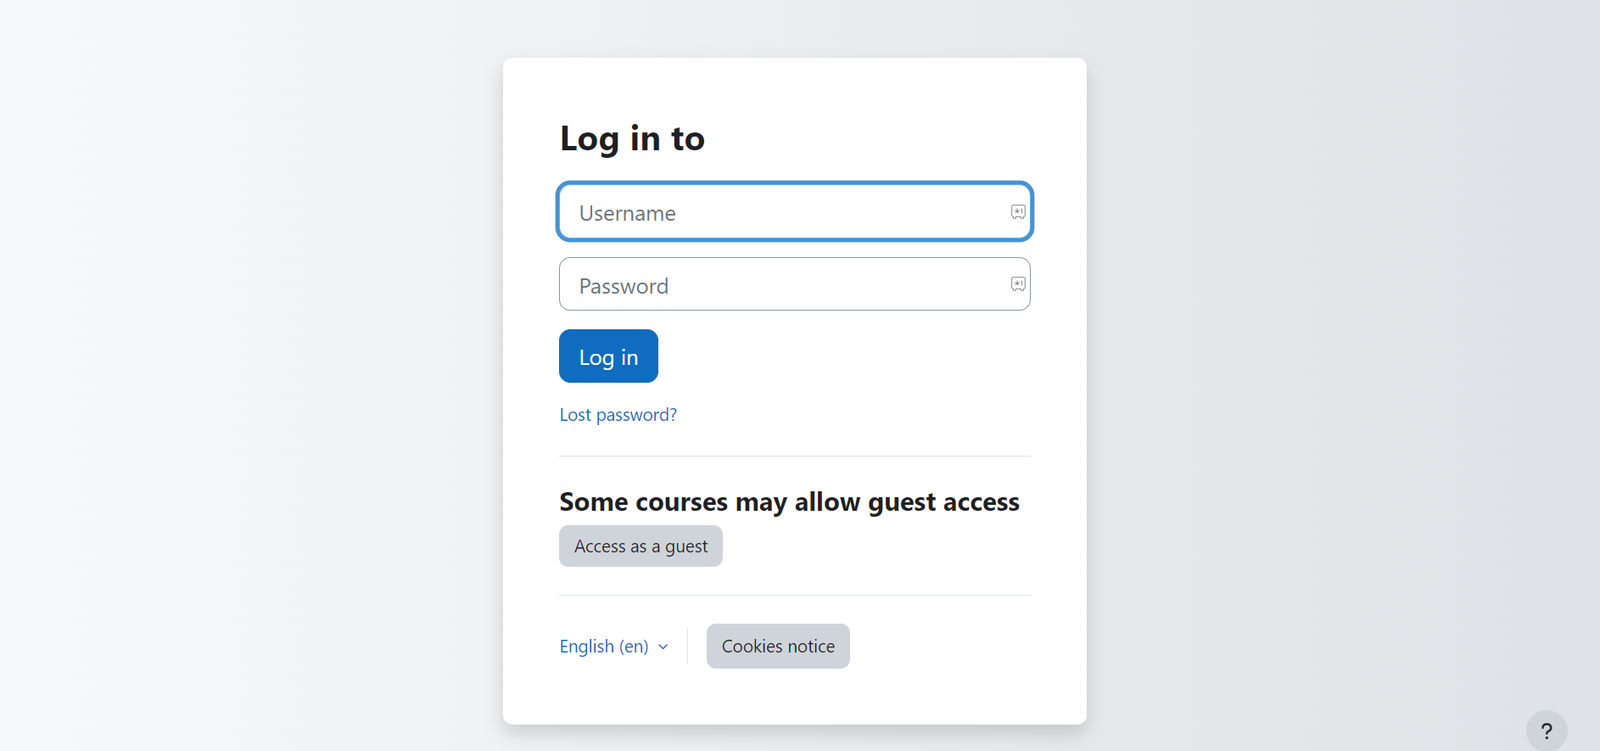Screen dimensions: 1600x751
Task: Open the Lost password? link
Action: (618, 414)
